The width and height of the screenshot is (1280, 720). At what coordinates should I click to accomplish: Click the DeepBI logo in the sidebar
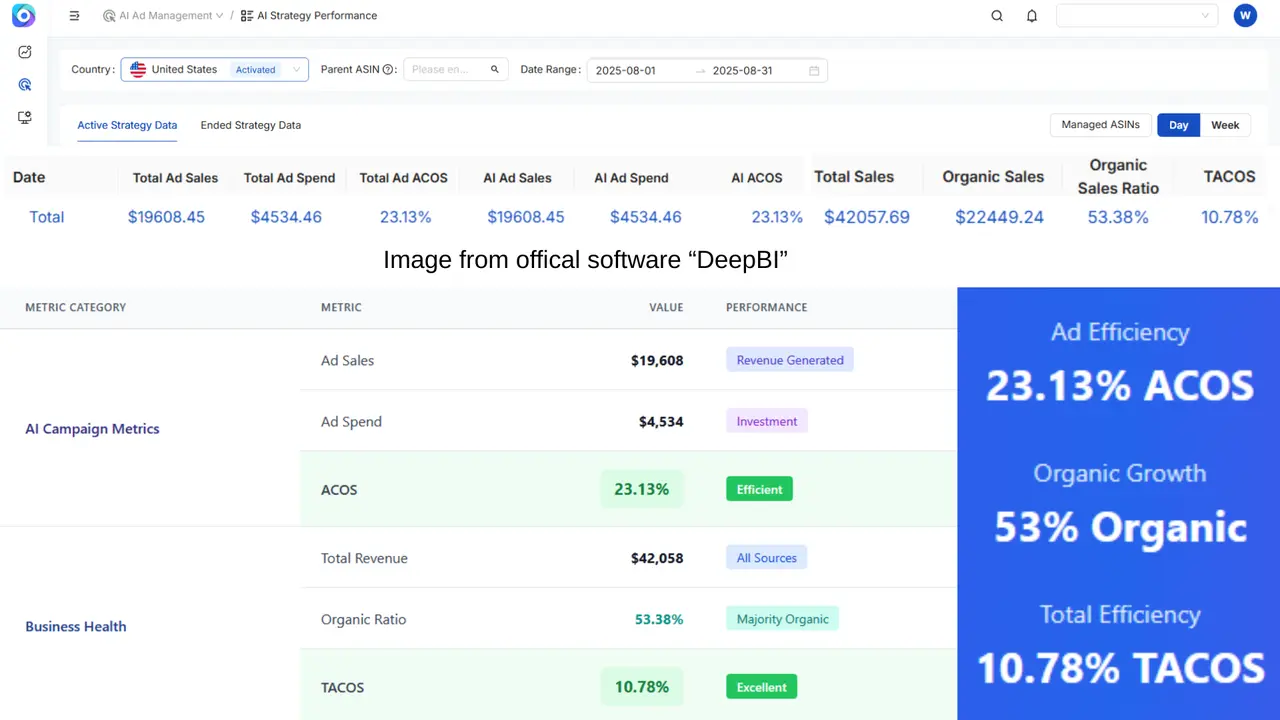click(x=23, y=15)
